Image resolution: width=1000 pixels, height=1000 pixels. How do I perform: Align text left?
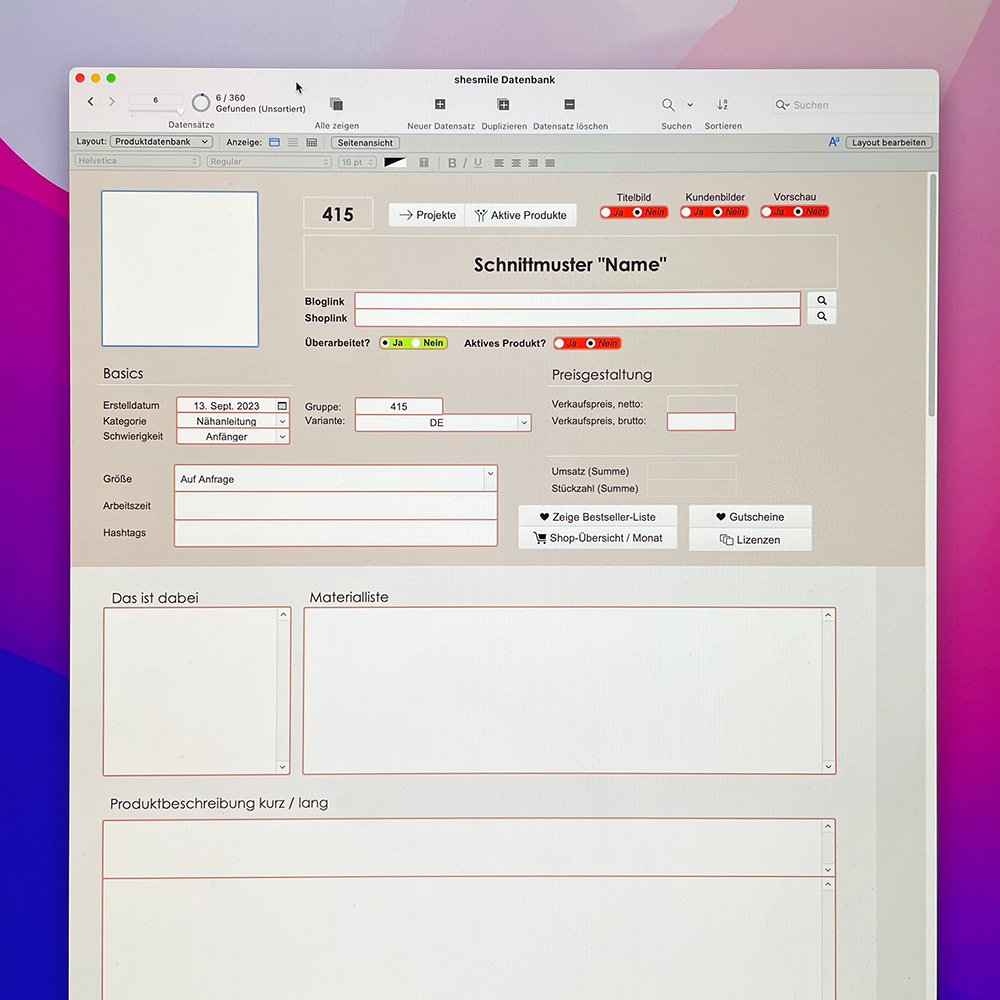(x=499, y=163)
